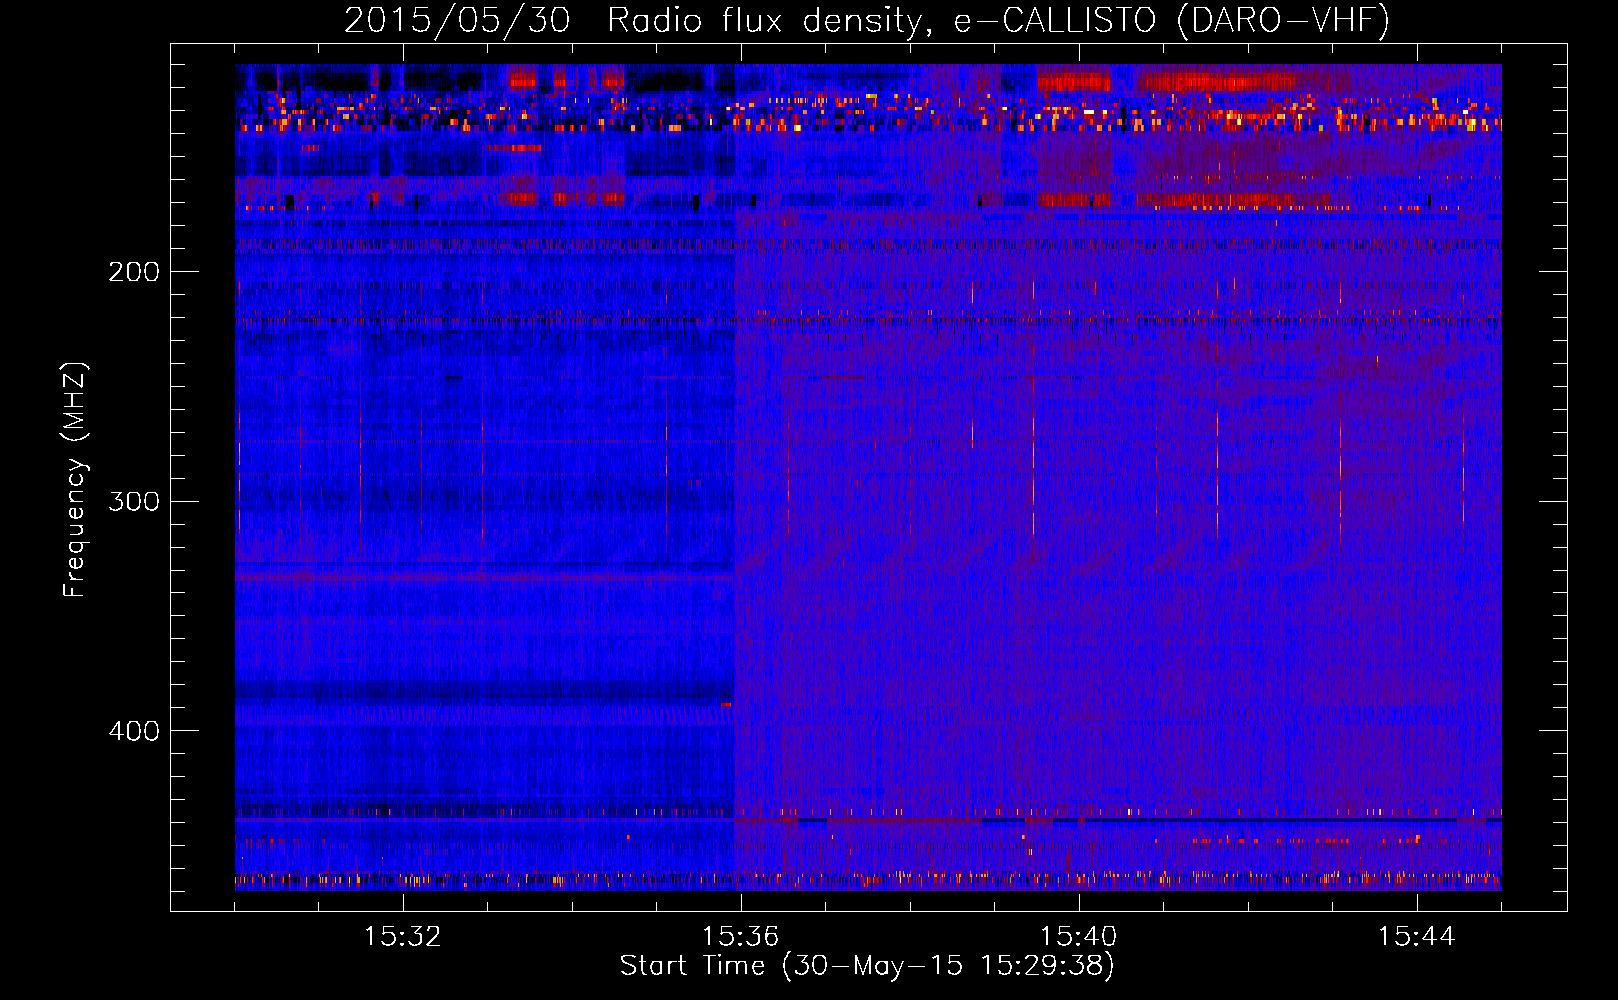Image resolution: width=1618 pixels, height=1000 pixels.
Task: Click the 15:36 time tick label
Action: coord(740,937)
